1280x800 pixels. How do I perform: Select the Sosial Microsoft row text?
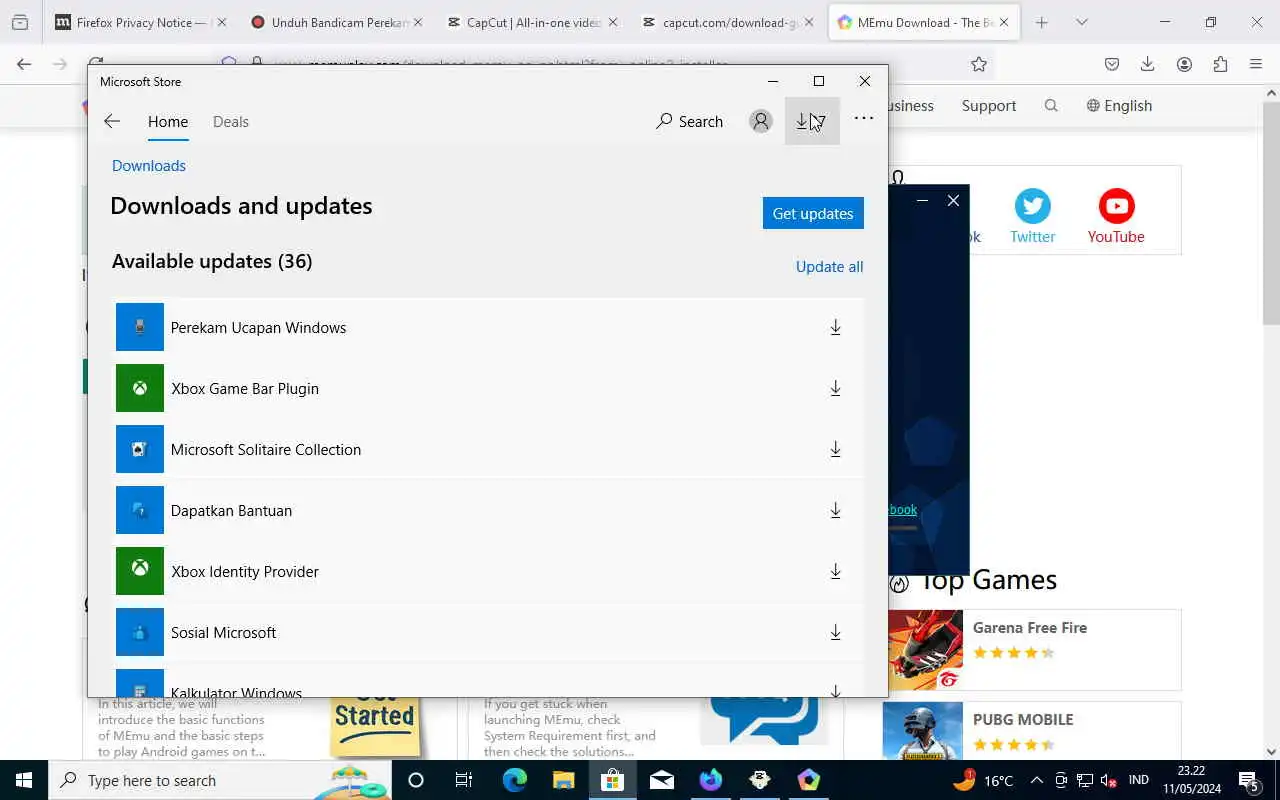coord(224,632)
